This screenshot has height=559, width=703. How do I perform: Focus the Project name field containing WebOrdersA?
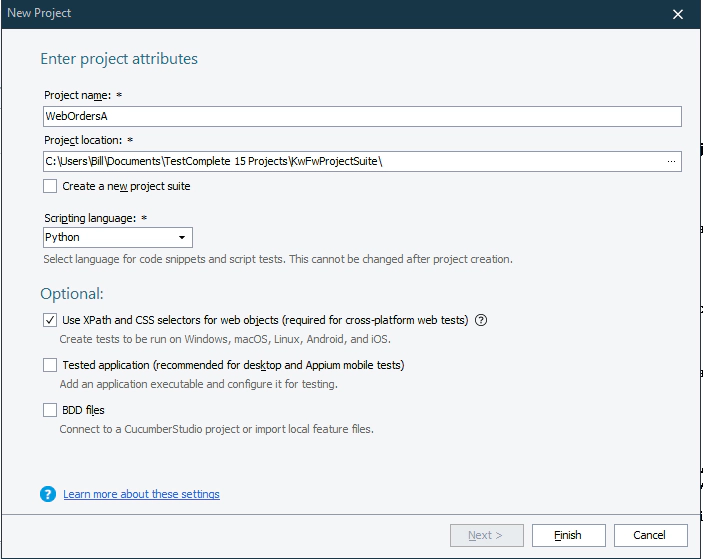(x=361, y=116)
